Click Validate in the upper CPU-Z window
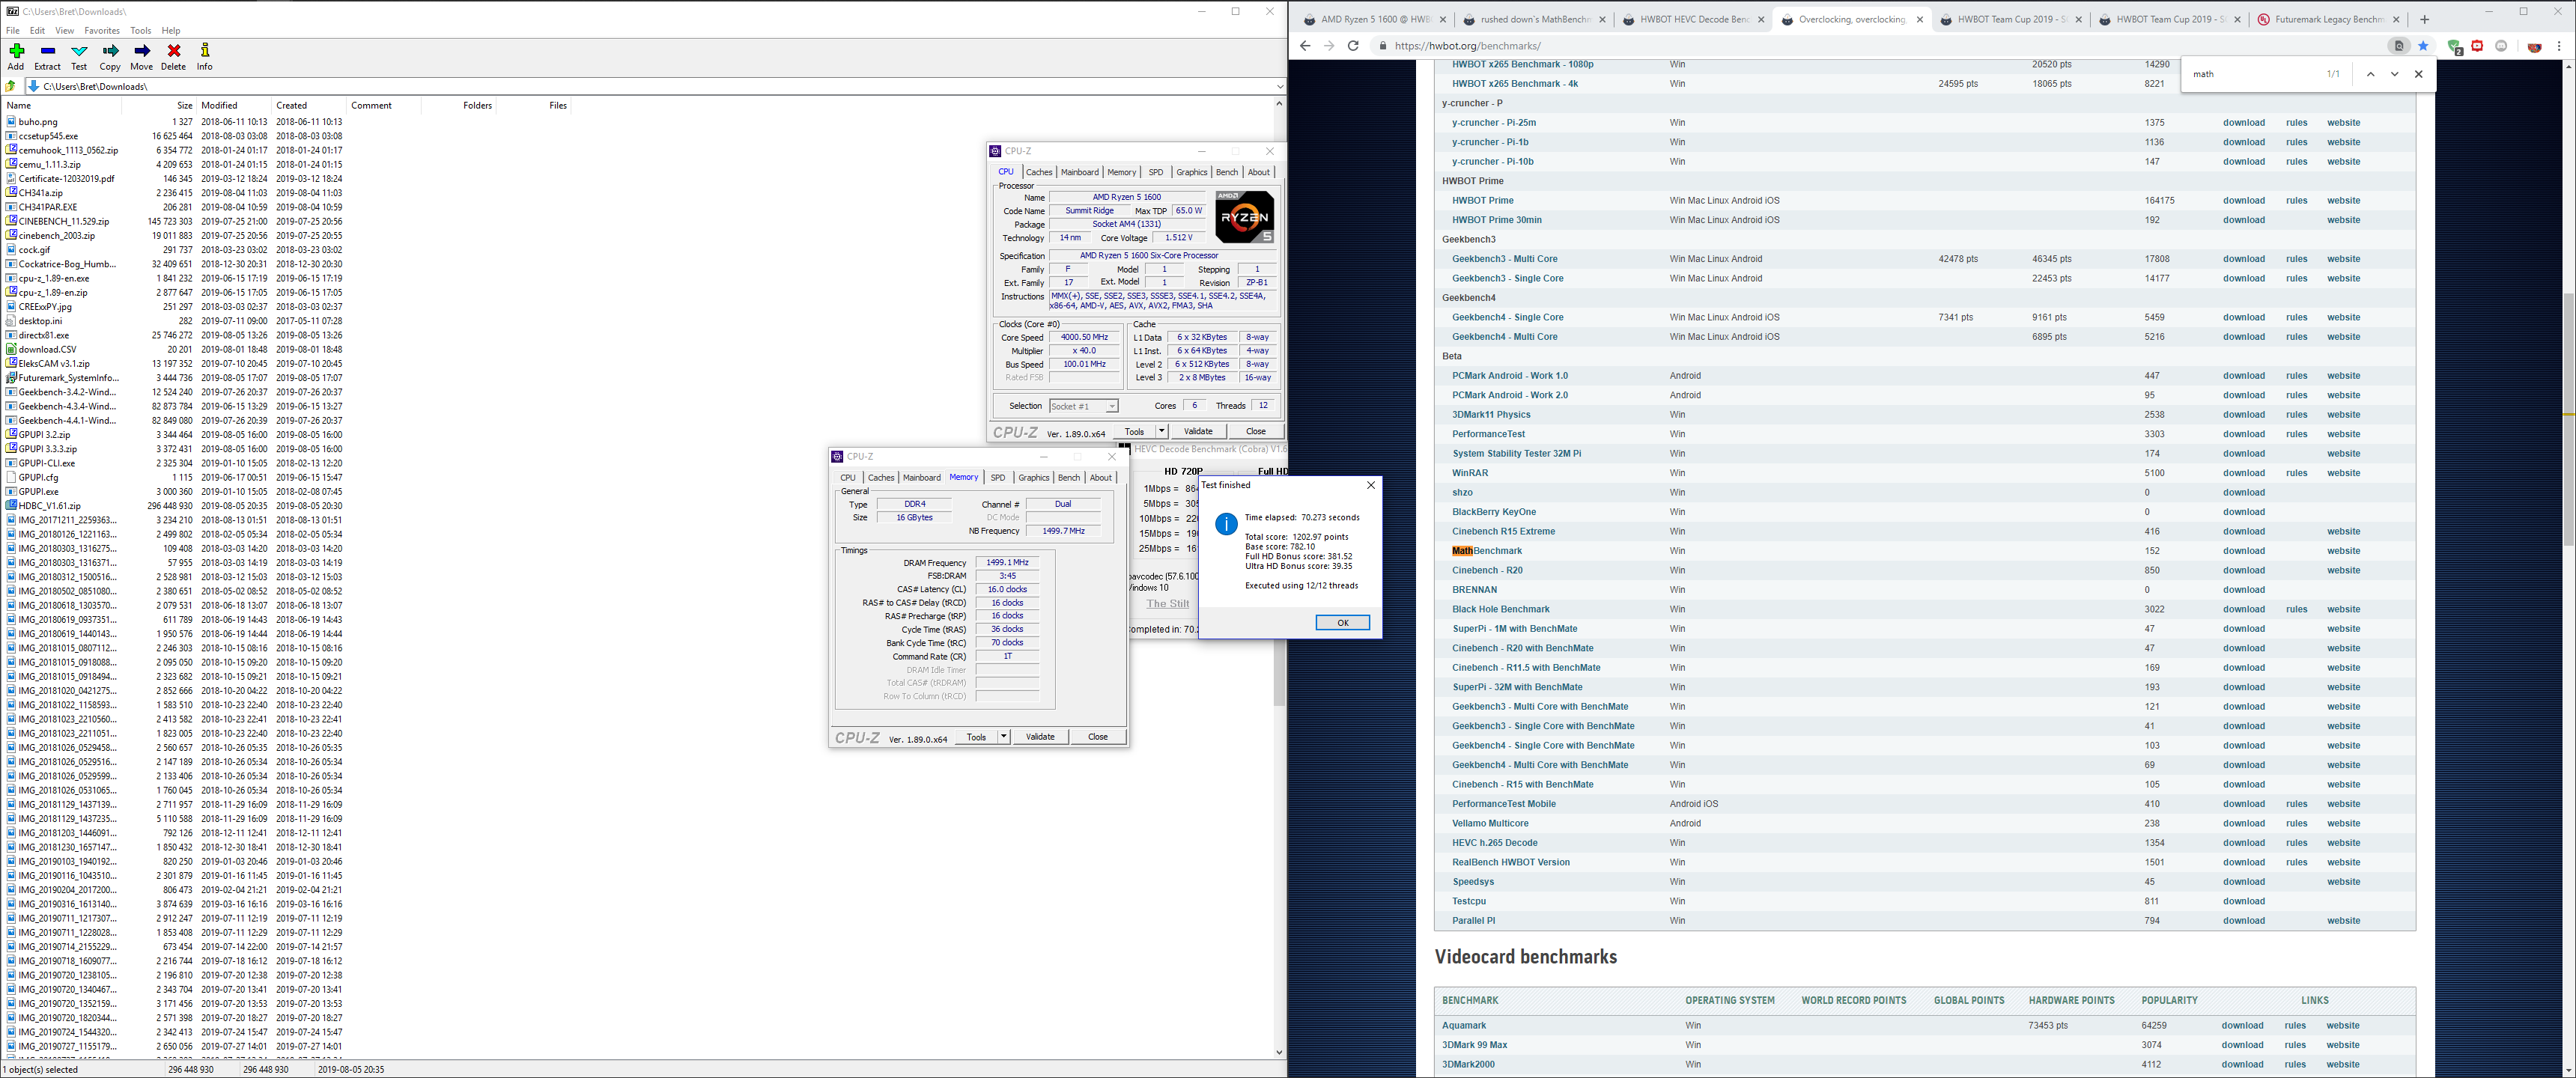Viewport: 2576px width, 1078px height. point(1198,432)
